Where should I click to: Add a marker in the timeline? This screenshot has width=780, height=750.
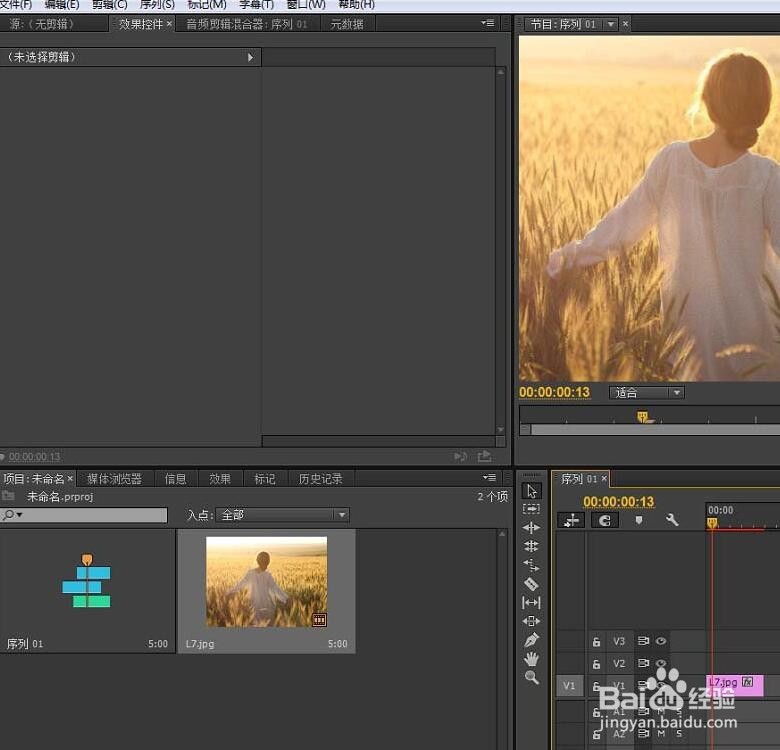[639, 520]
